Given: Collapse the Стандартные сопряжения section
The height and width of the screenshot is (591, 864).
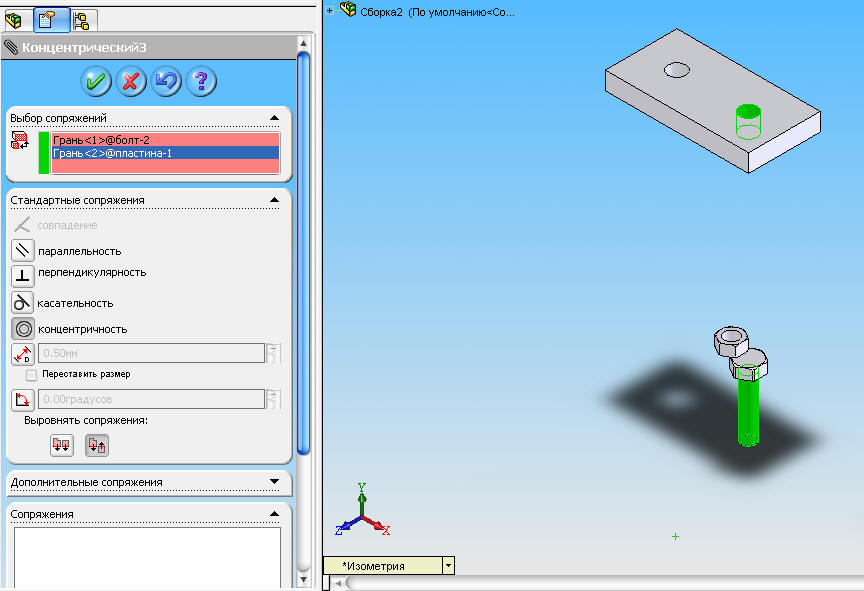Looking at the screenshot, I should (x=274, y=200).
